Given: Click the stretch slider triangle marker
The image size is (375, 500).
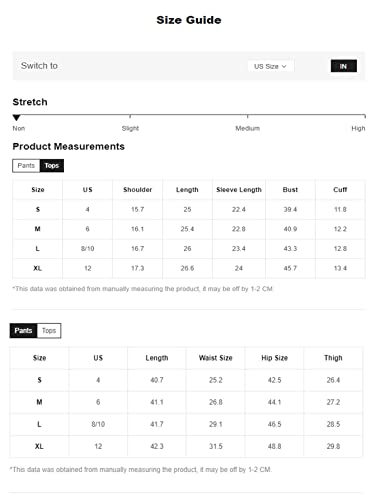Looking at the screenshot, I should click(16, 118).
